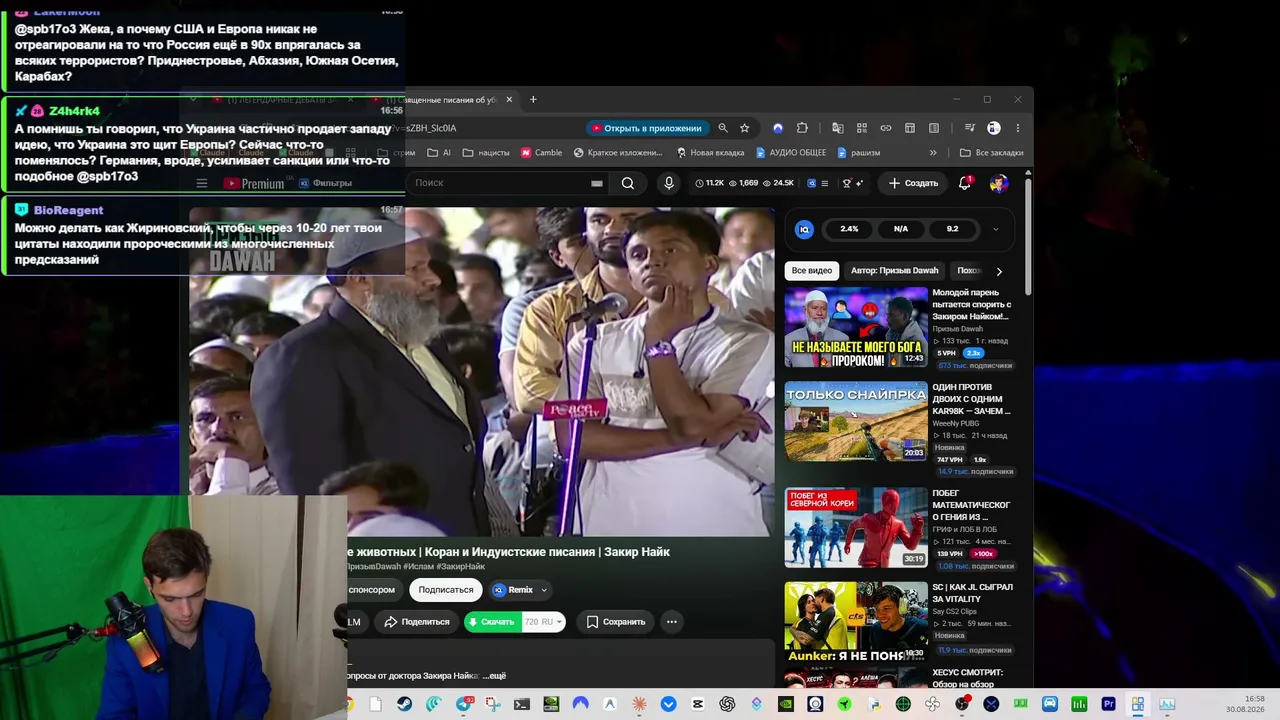Open the "AI" bookmarks folder
The height and width of the screenshot is (720, 1280).
pyautogui.click(x=439, y=153)
